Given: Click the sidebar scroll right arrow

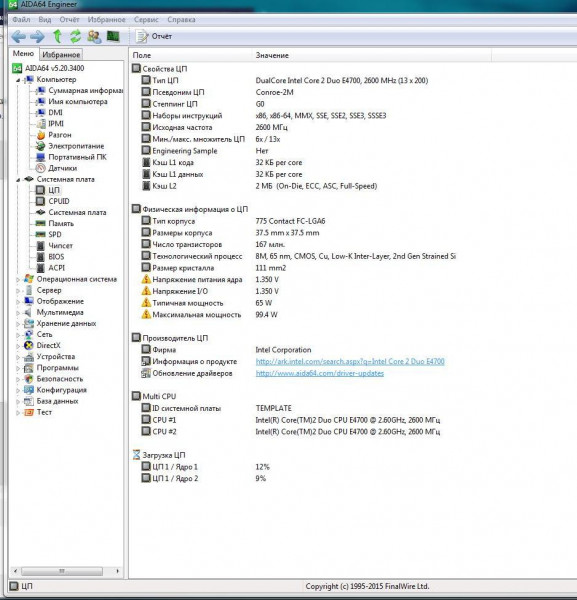Looking at the screenshot, I should tap(117, 571).
